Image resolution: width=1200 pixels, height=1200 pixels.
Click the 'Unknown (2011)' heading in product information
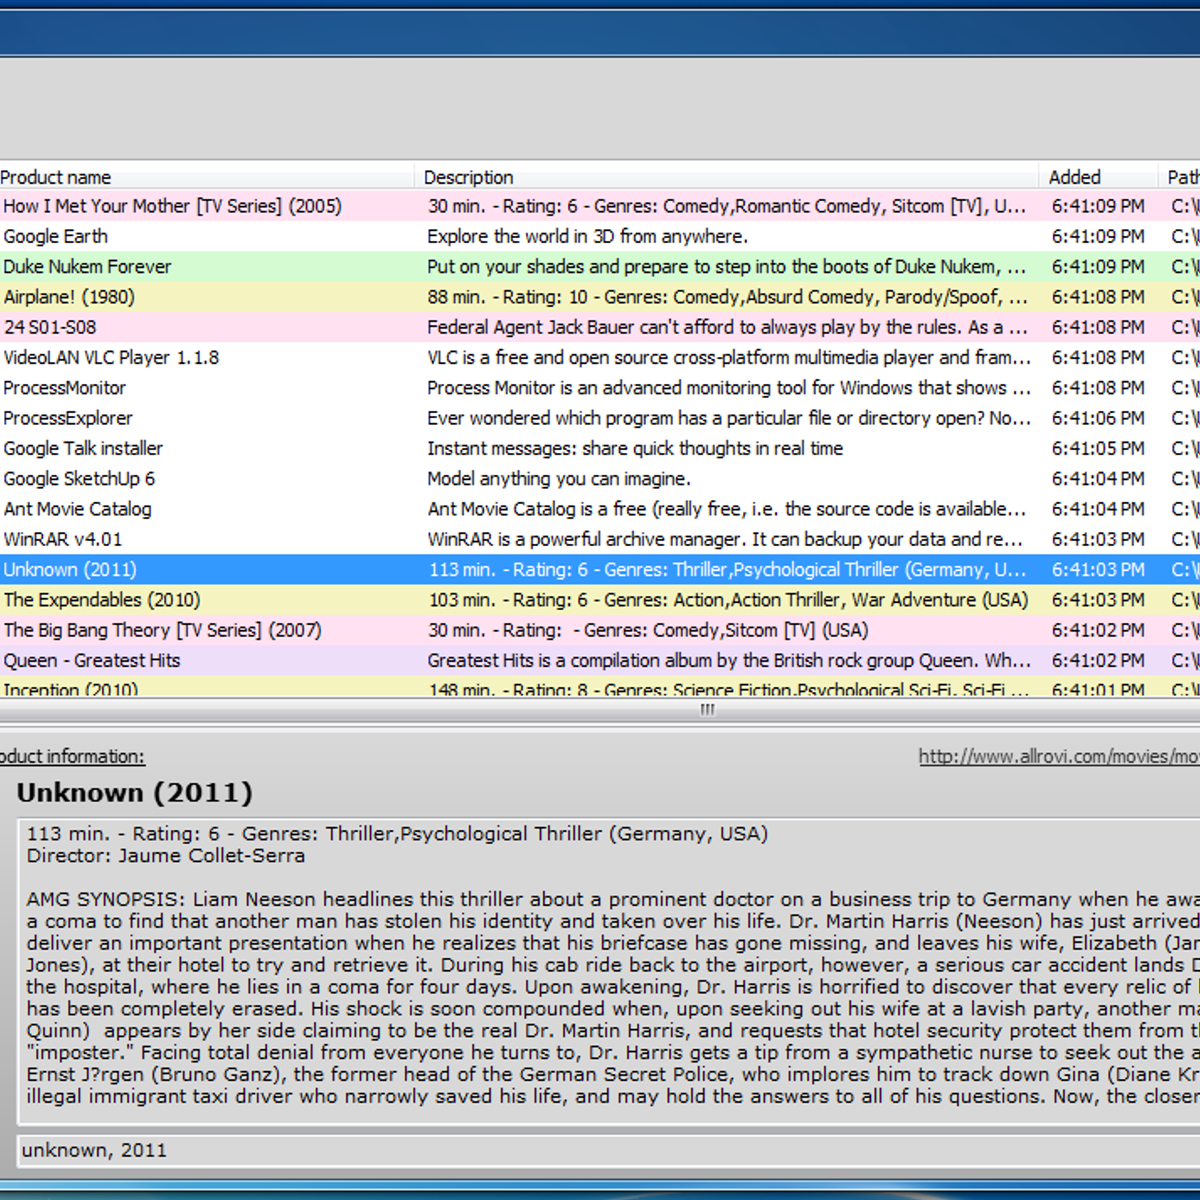(135, 793)
